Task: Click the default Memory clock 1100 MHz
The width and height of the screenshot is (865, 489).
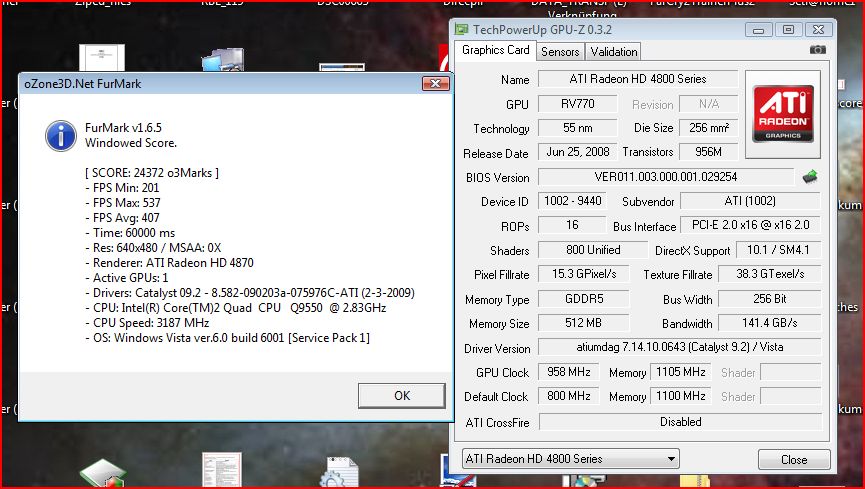Action: click(681, 396)
